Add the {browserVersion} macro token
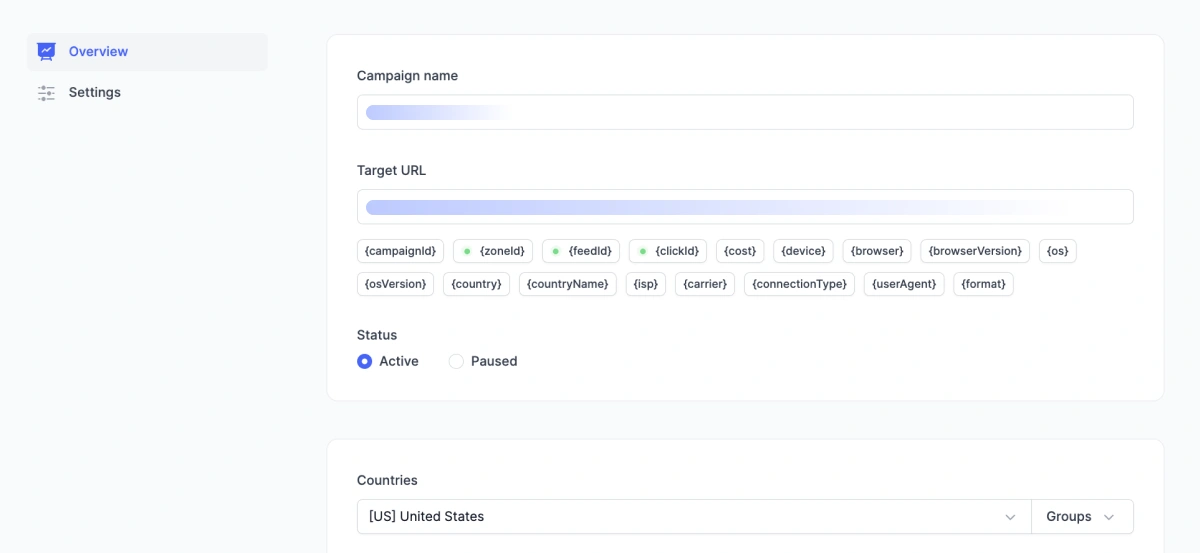The width and height of the screenshot is (1200, 553). coord(975,251)
